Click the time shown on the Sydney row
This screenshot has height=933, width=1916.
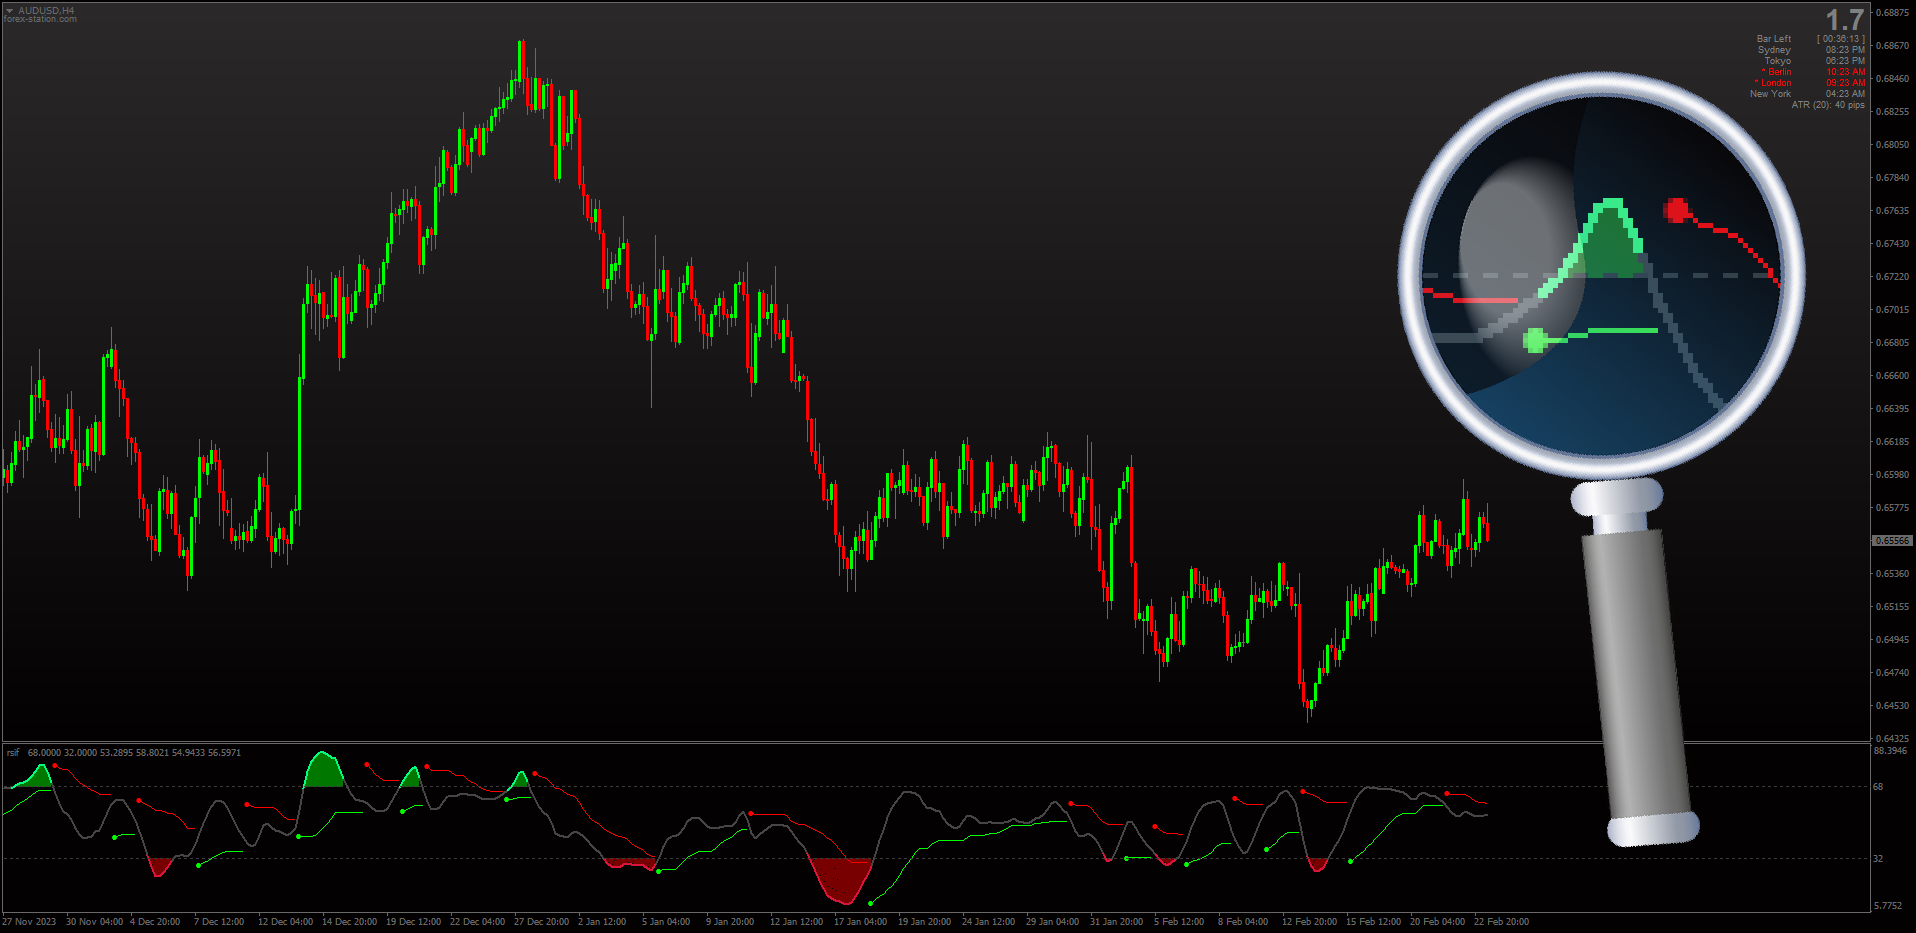coord(1845,50)
